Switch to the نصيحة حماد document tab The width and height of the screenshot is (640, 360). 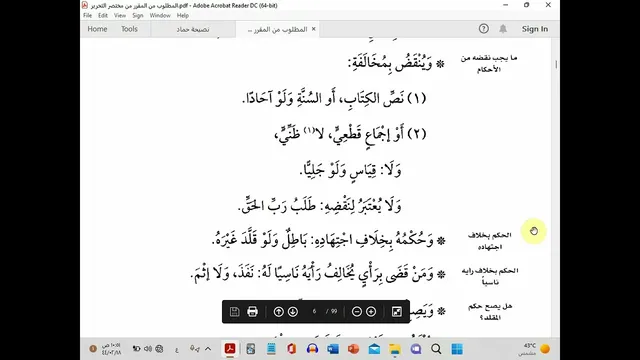click(193, 29)
